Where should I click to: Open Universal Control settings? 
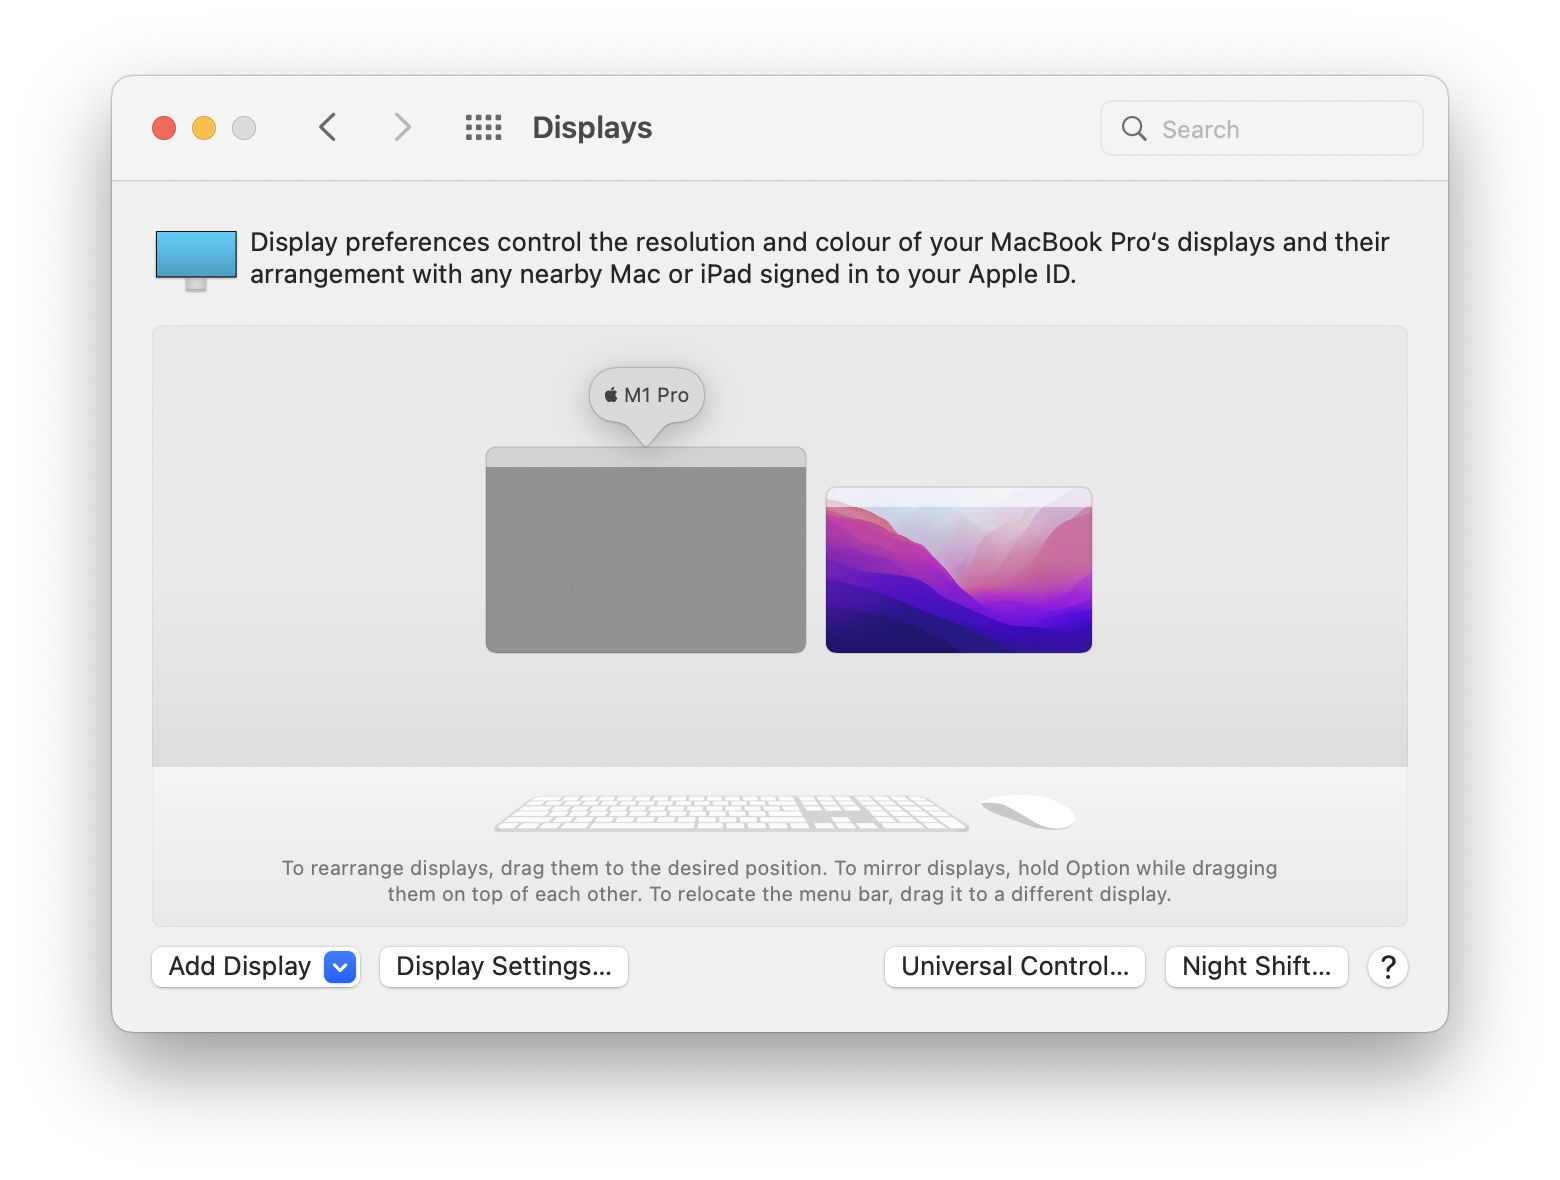tap(1013, 966)
